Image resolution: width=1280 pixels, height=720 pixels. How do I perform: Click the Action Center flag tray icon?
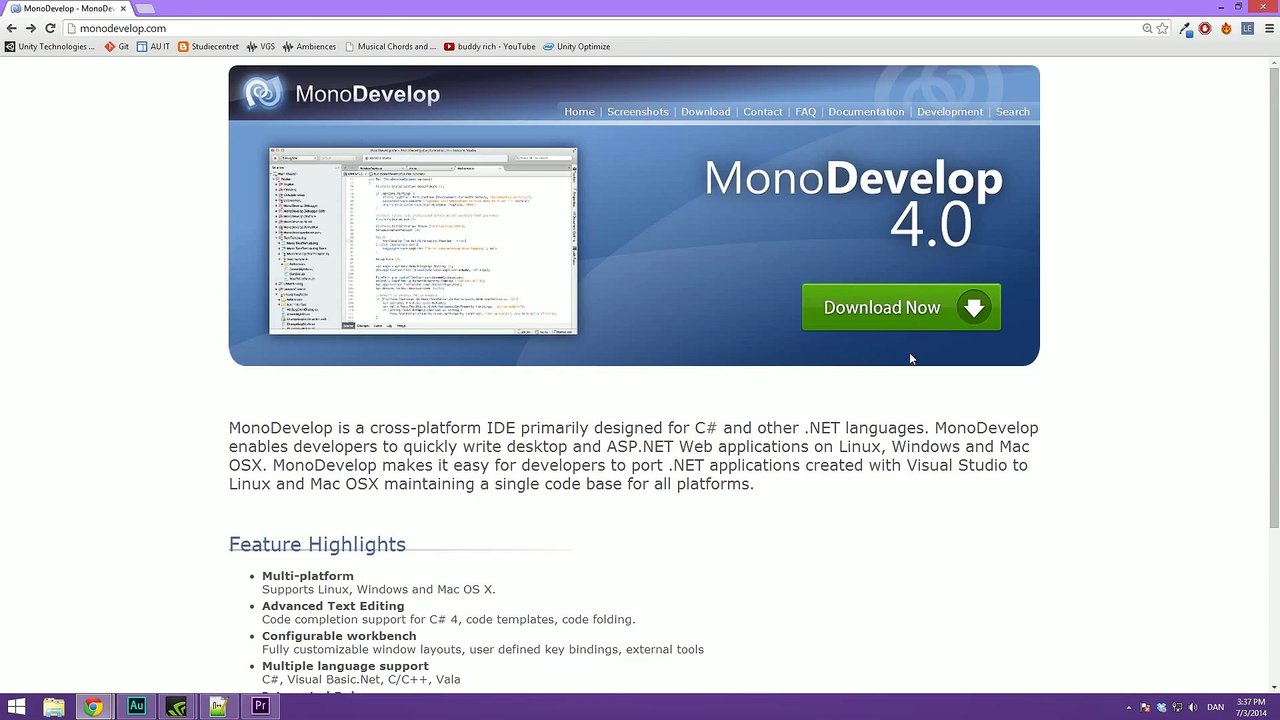1145,708
